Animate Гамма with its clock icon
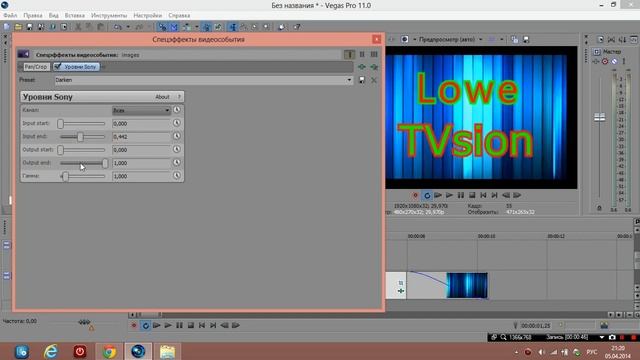The width and height of the screenshot is (640, 360). (177, 176)
